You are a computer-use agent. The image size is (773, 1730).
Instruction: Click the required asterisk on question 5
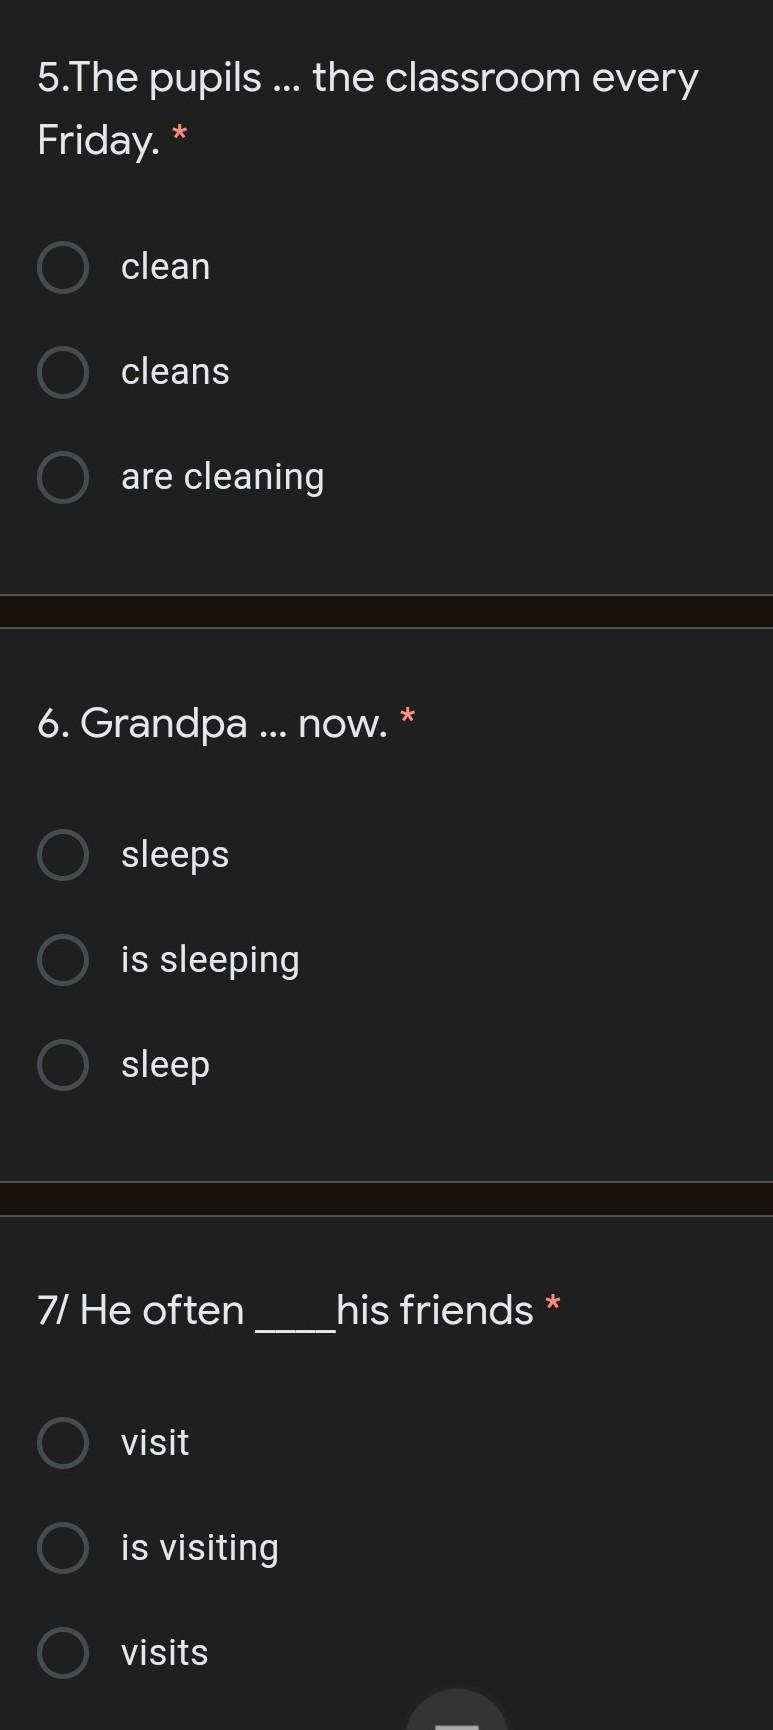click(180, 135)
